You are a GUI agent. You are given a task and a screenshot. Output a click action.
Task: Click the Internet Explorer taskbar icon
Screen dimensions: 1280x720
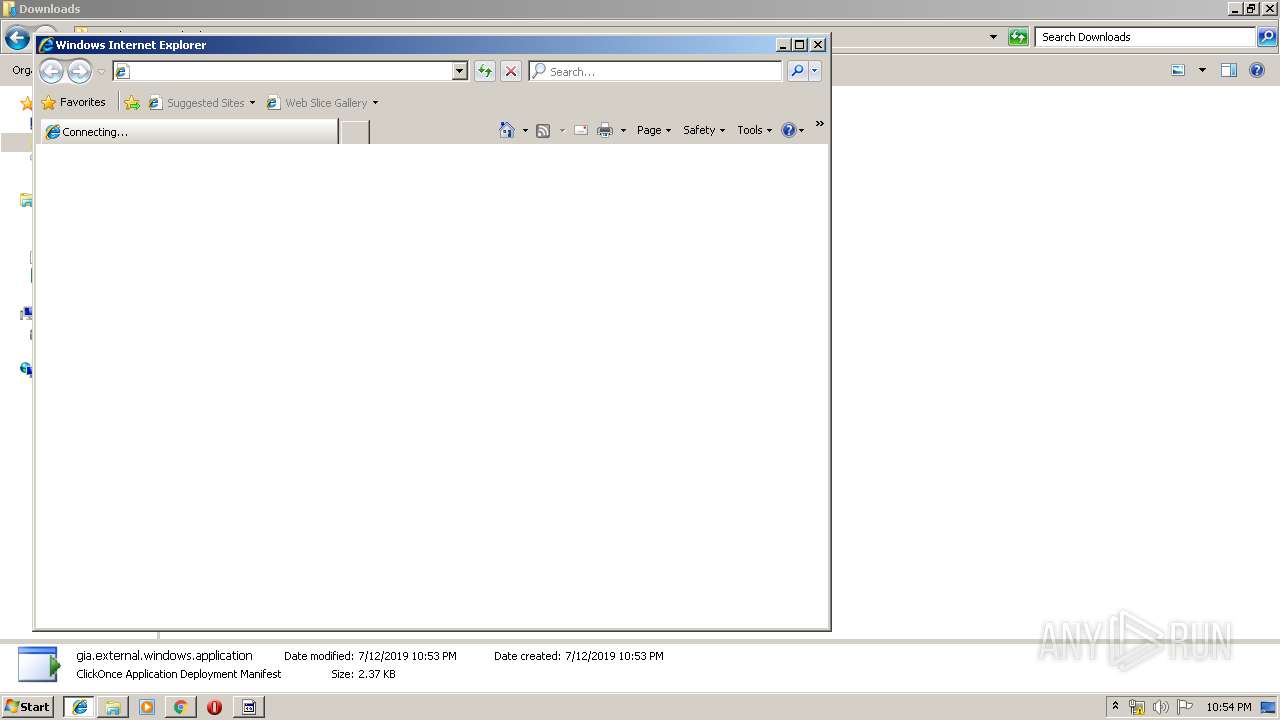[x=80, y=707]
